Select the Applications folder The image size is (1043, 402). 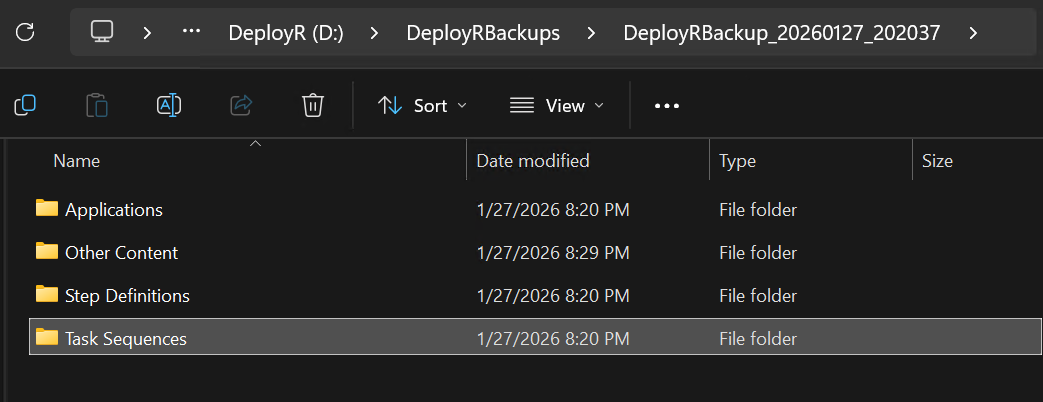pyautogui.click(x=113, y=210)
